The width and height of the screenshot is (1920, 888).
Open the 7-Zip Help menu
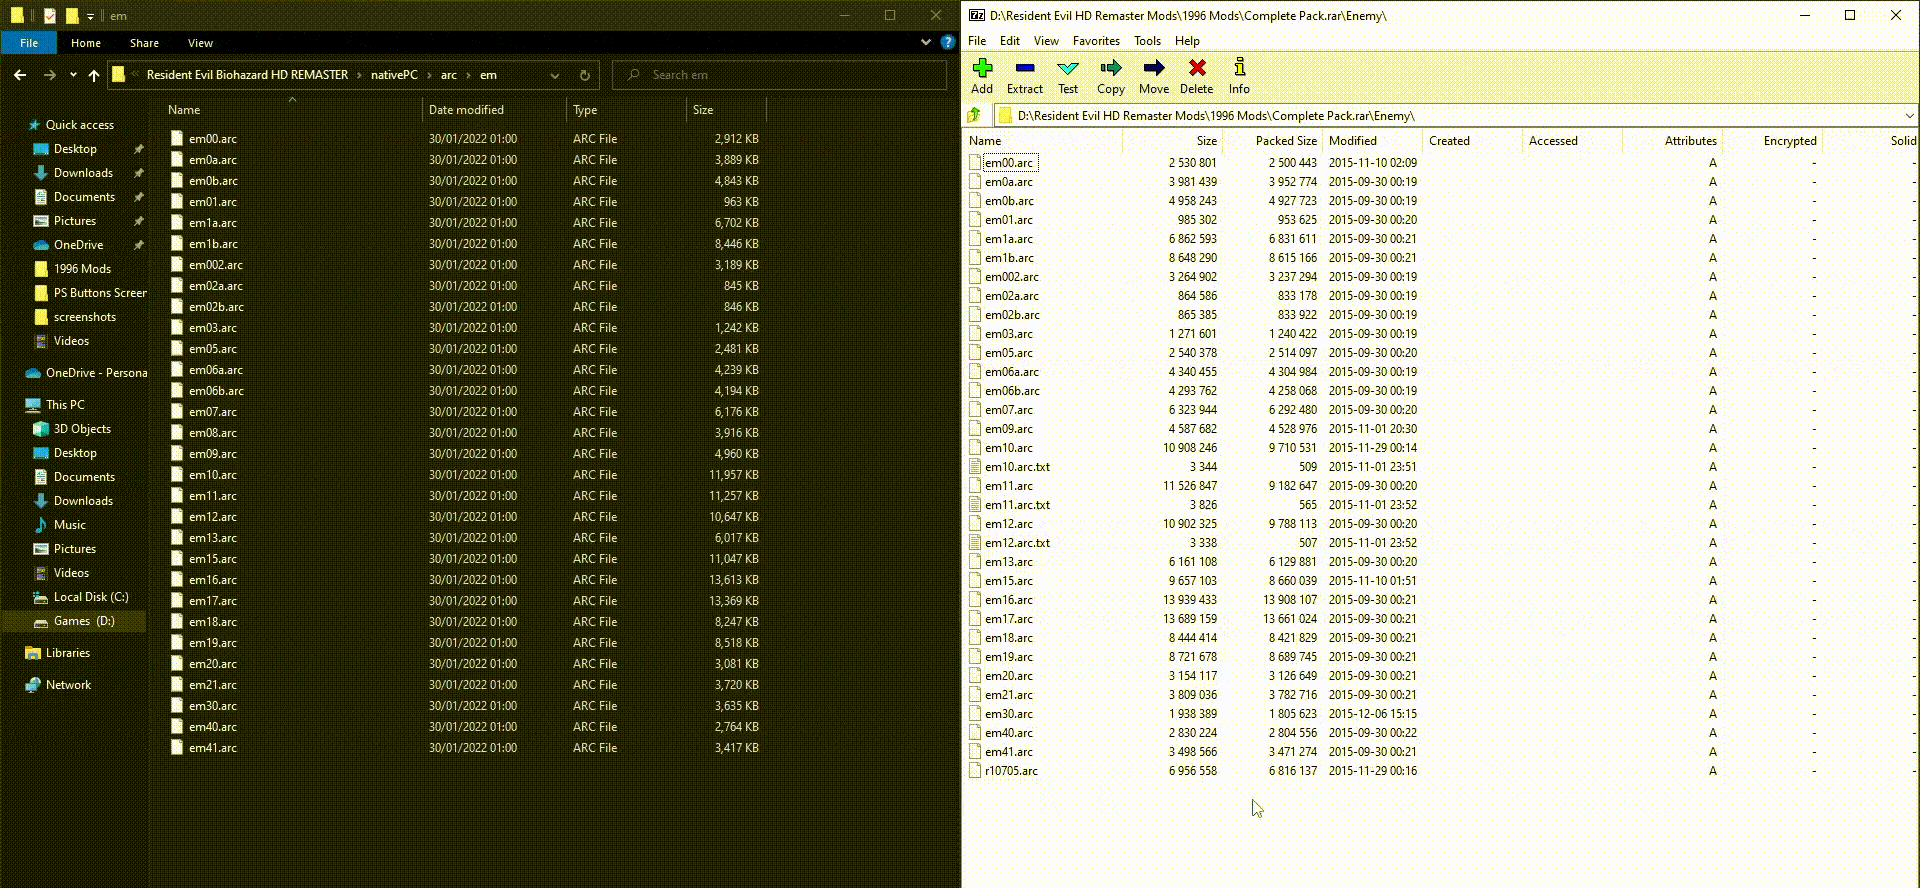coord(1187,41)
